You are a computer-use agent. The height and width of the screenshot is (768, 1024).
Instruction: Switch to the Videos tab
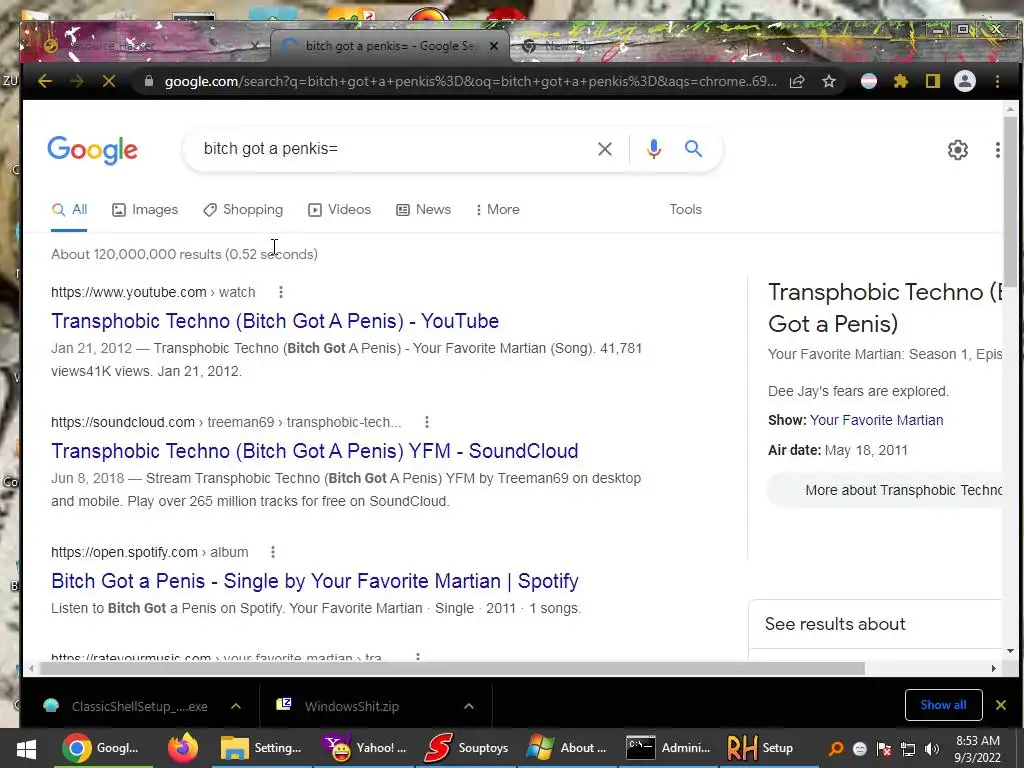pyautogui.click(x=340, y=210)
